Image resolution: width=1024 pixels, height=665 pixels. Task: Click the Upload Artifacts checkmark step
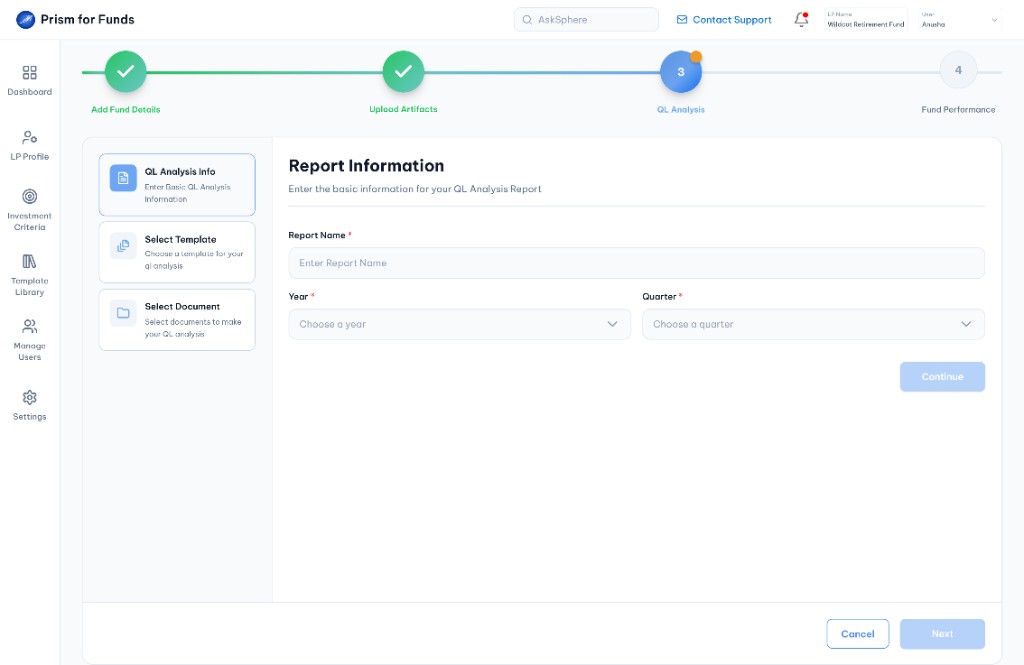point(403,71)
